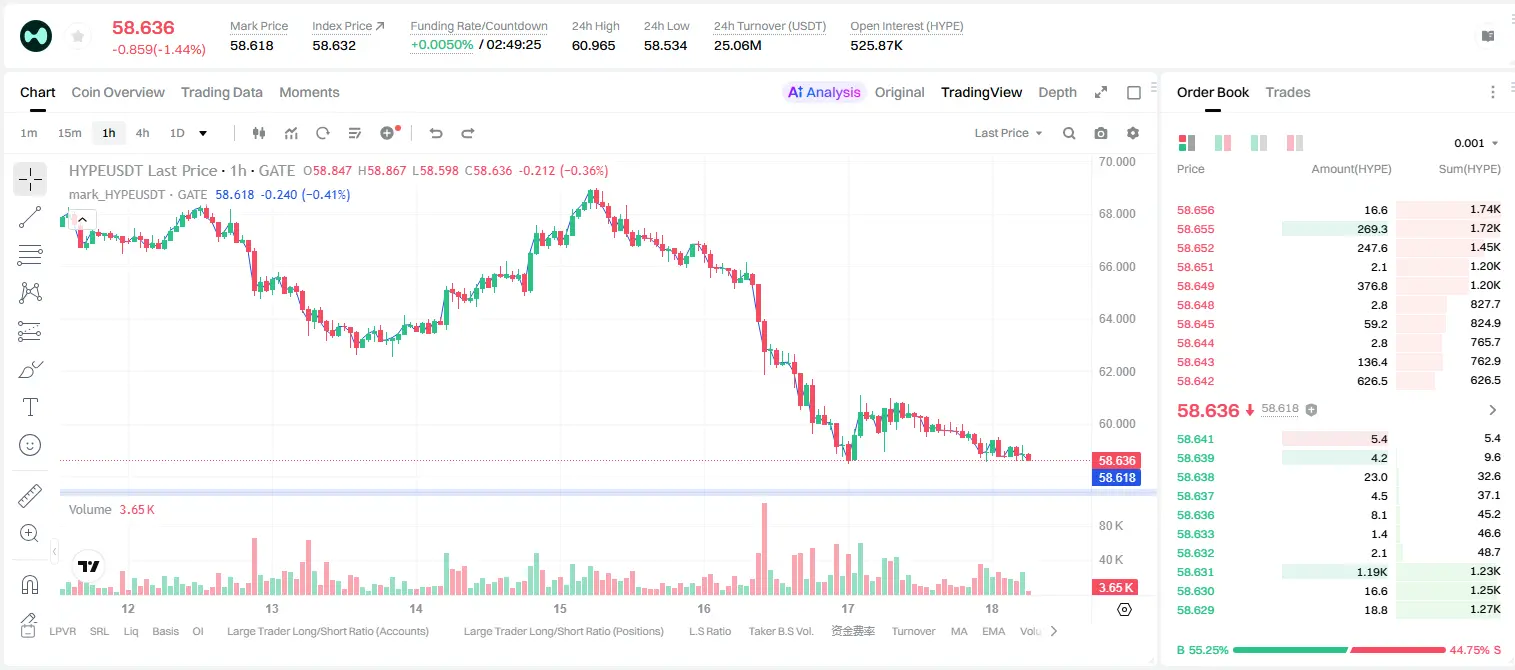Add HYPE to favorites with star
The height and width of the screenshot is (670, 1515).
(x=77, y=37)
